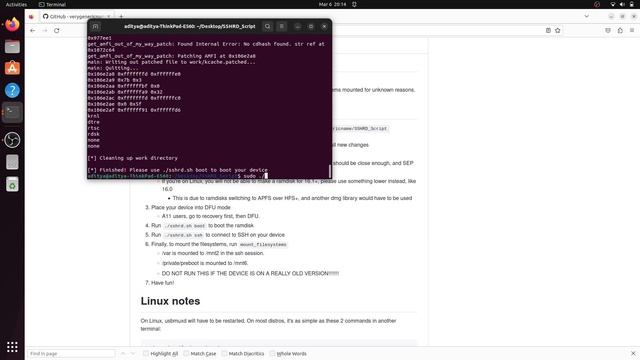Show Applications grid button
Viewport: 640px width, 360px height.
click(12, 347)
